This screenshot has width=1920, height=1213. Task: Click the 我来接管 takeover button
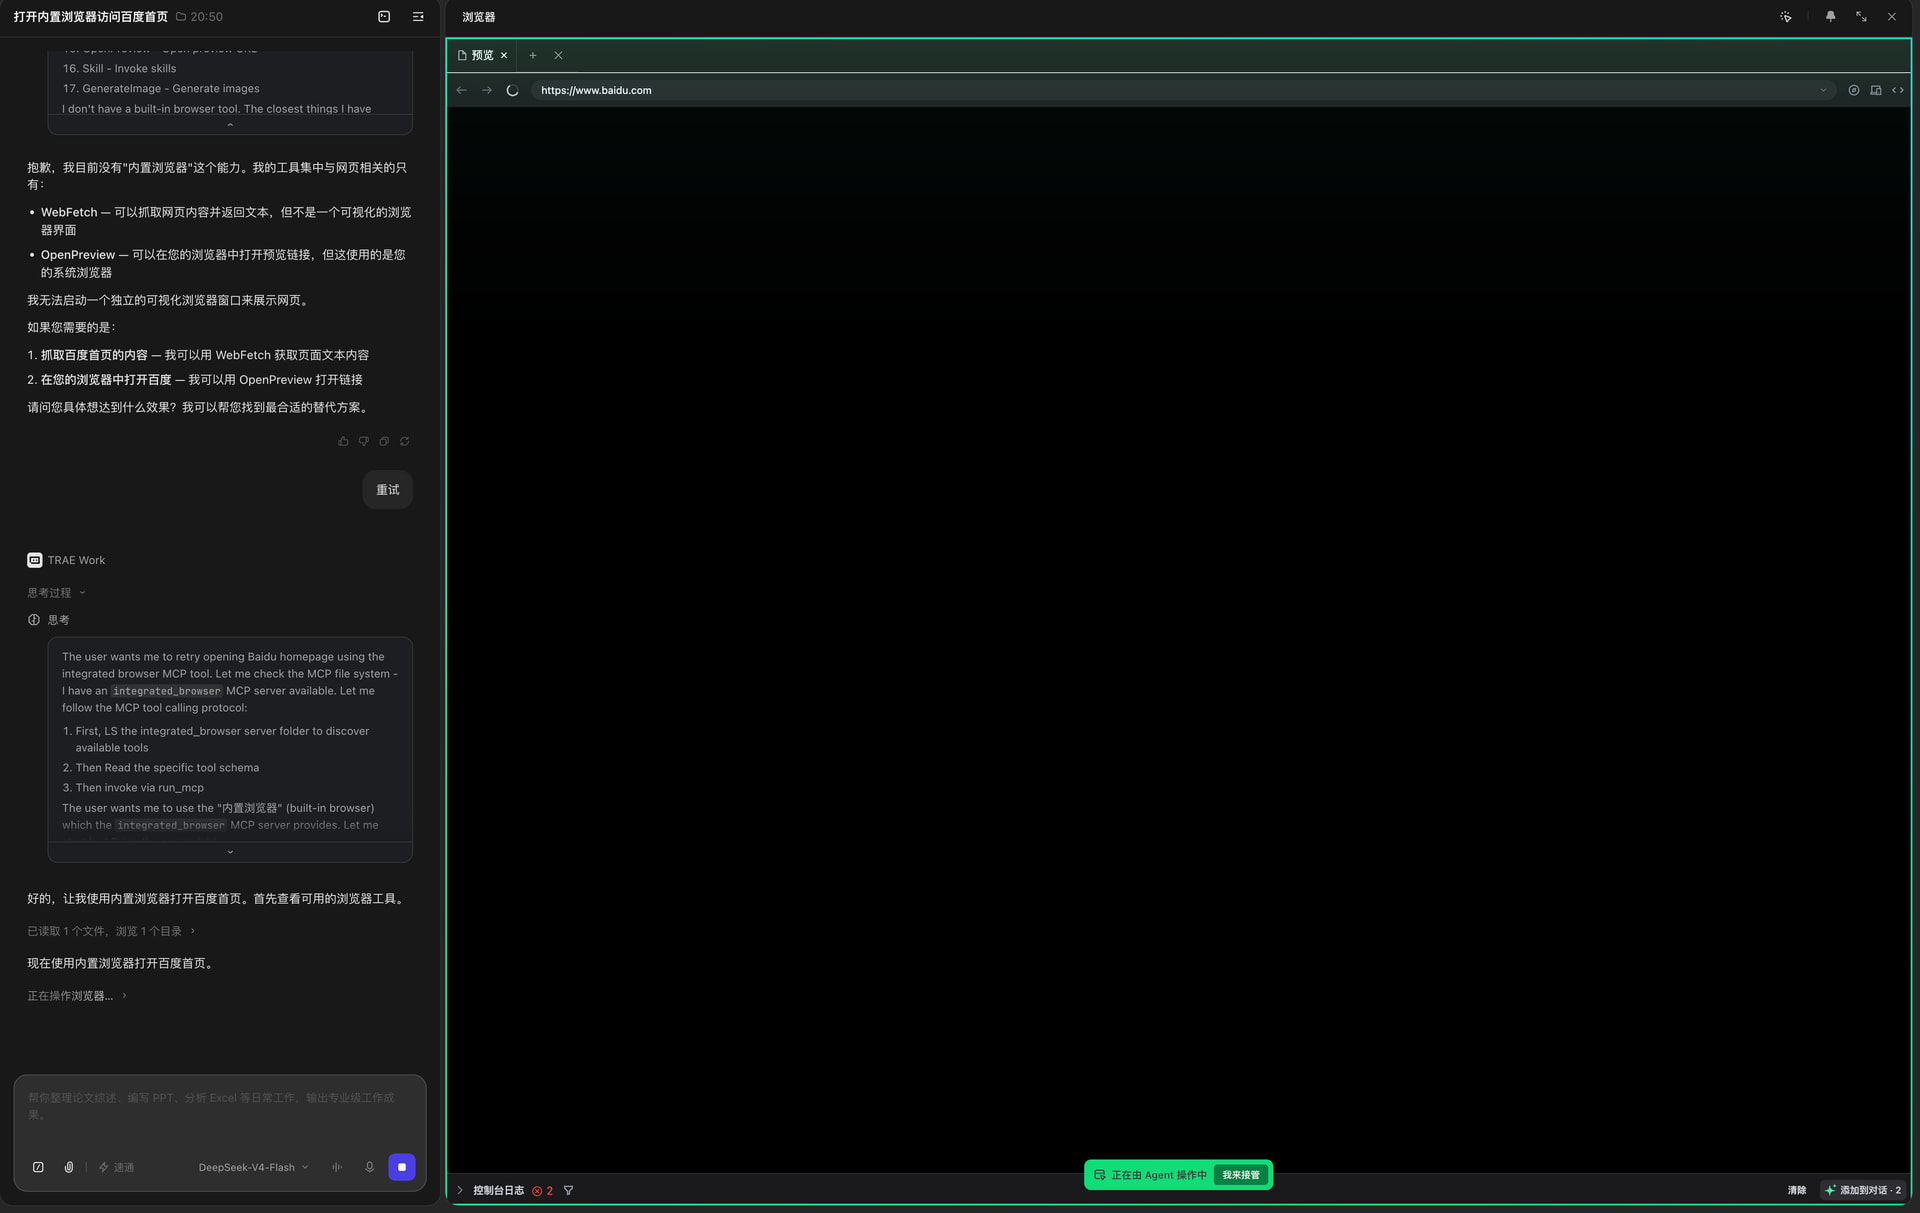point(1241,1175)
